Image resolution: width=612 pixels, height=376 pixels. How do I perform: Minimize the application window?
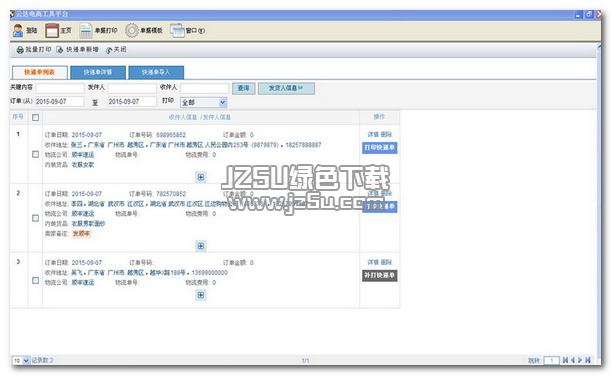coord(578,14)
